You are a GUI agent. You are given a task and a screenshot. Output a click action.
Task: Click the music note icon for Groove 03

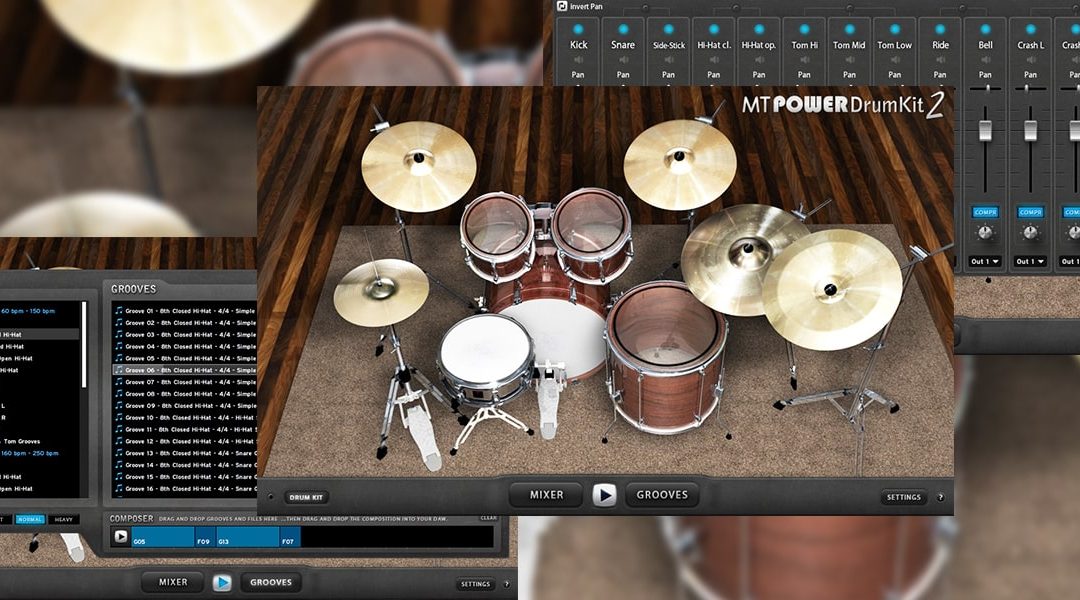tap(119, 334)
